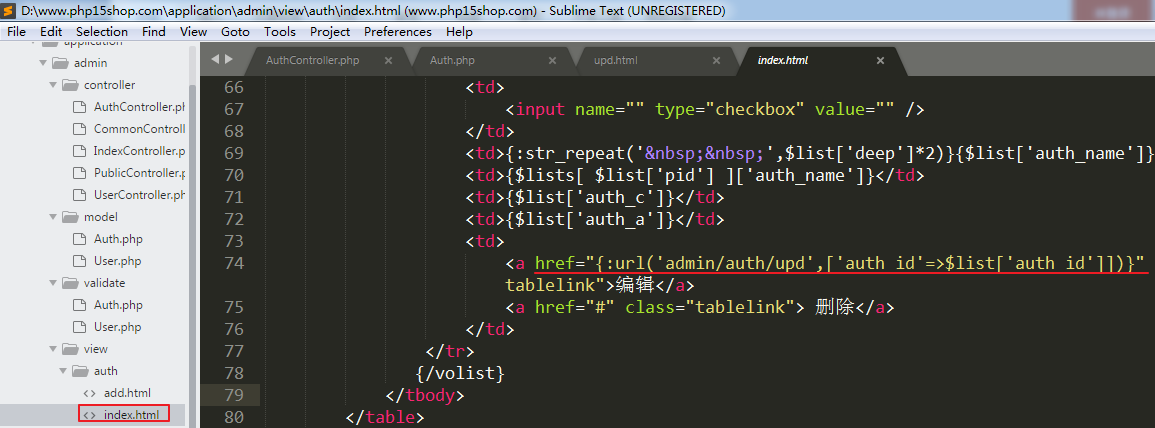Collapse the validate folder tree arrow
This screenshot has width=1155, height=428.
(x=53, y=283)
